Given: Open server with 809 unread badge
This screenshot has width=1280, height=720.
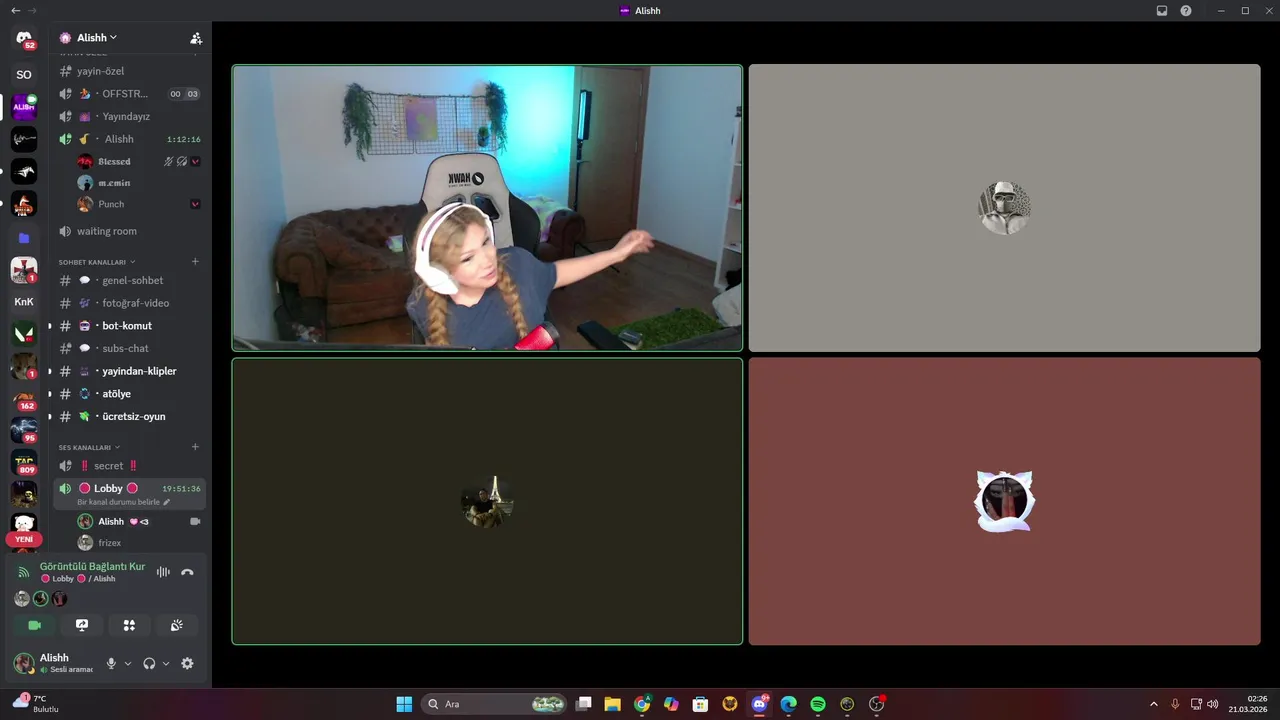Looking at the screenshot, I should (x=24, y=463).
